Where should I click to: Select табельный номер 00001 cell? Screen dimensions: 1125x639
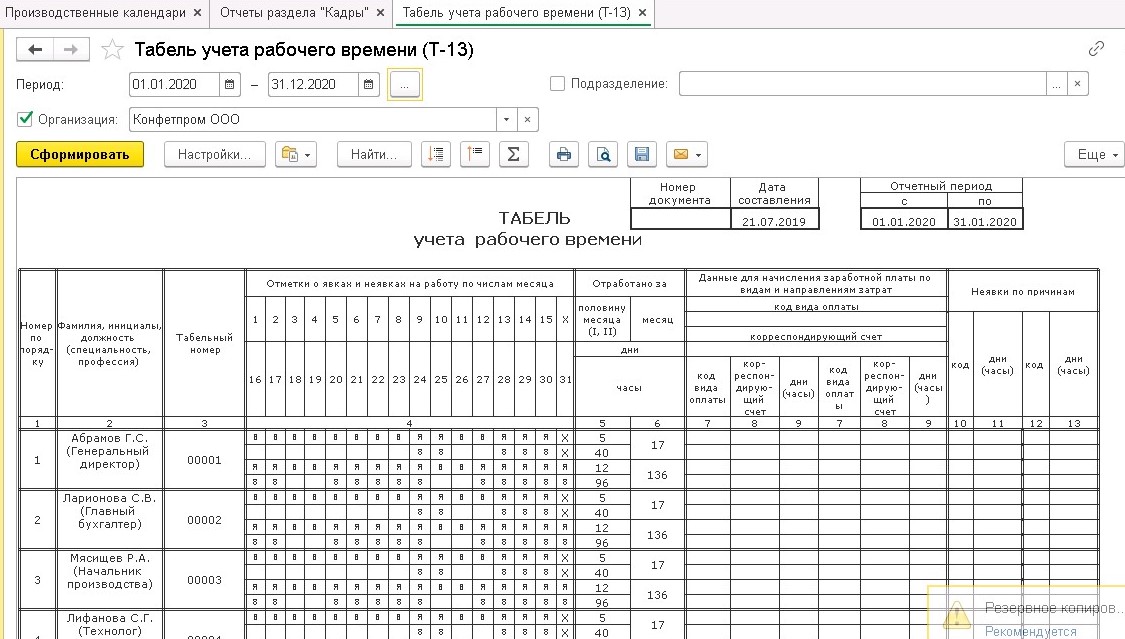pyautogui.click(x=204, y=460)
